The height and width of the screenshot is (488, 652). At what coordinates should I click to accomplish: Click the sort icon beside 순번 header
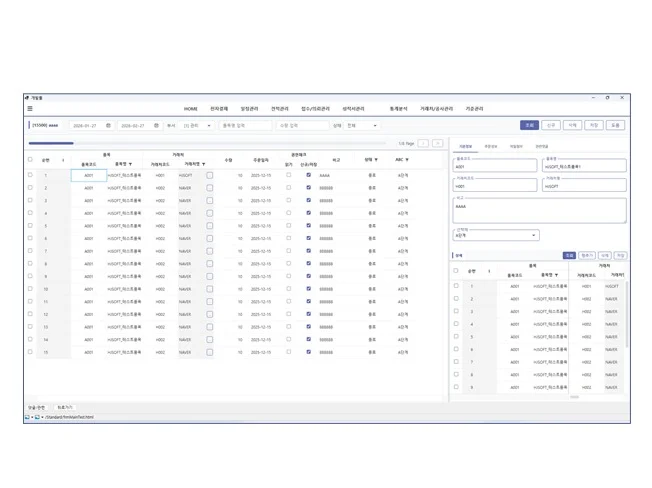(x=63, y=160)
